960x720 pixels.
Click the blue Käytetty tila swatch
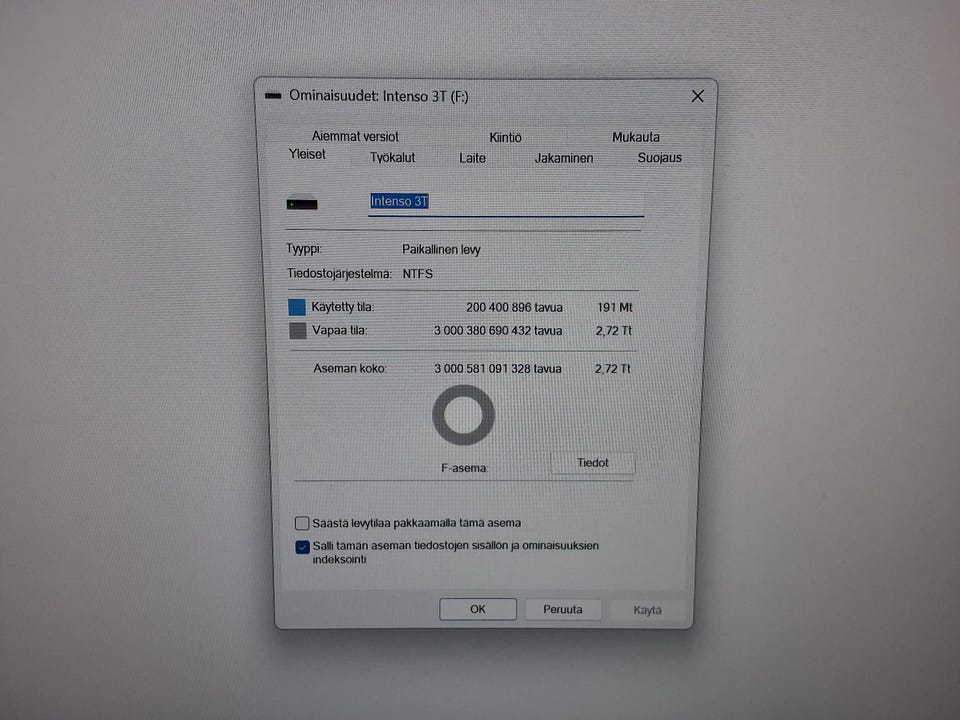(297, 307)
